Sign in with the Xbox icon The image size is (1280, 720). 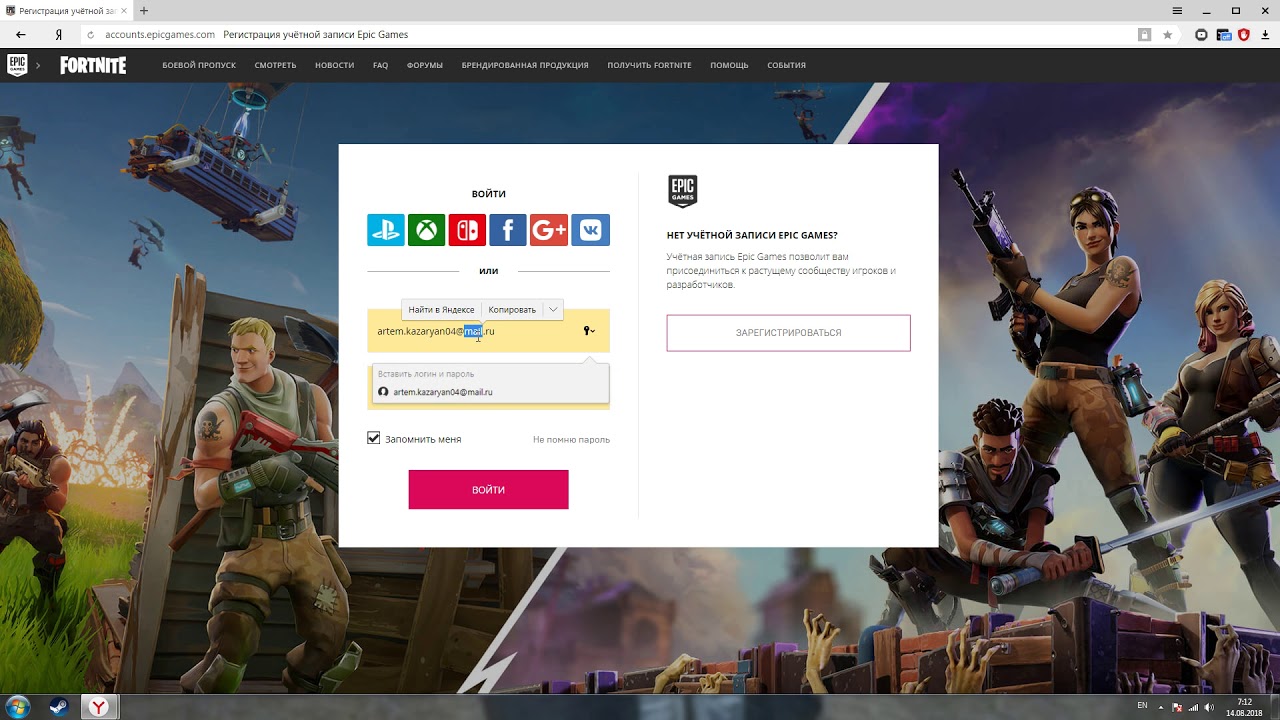427,230
